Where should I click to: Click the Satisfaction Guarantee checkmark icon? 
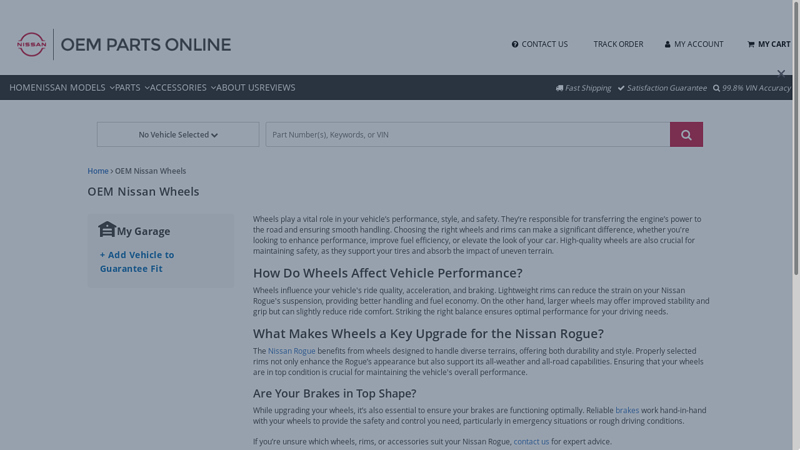click(x=621, y=88)
